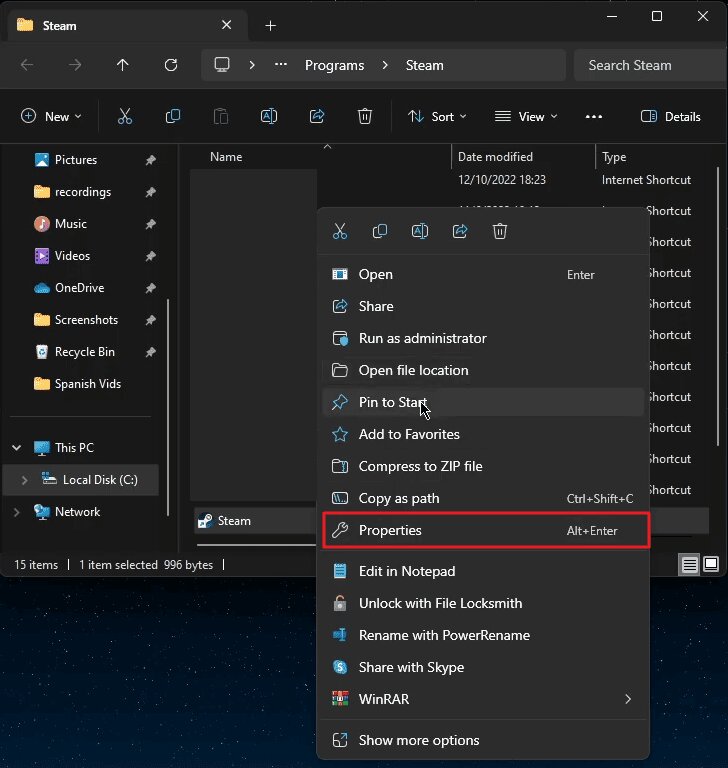Choose Compress to ZIP file
Image resolution: width=728 pixels, height=768 pixels.
coord(483,466)
